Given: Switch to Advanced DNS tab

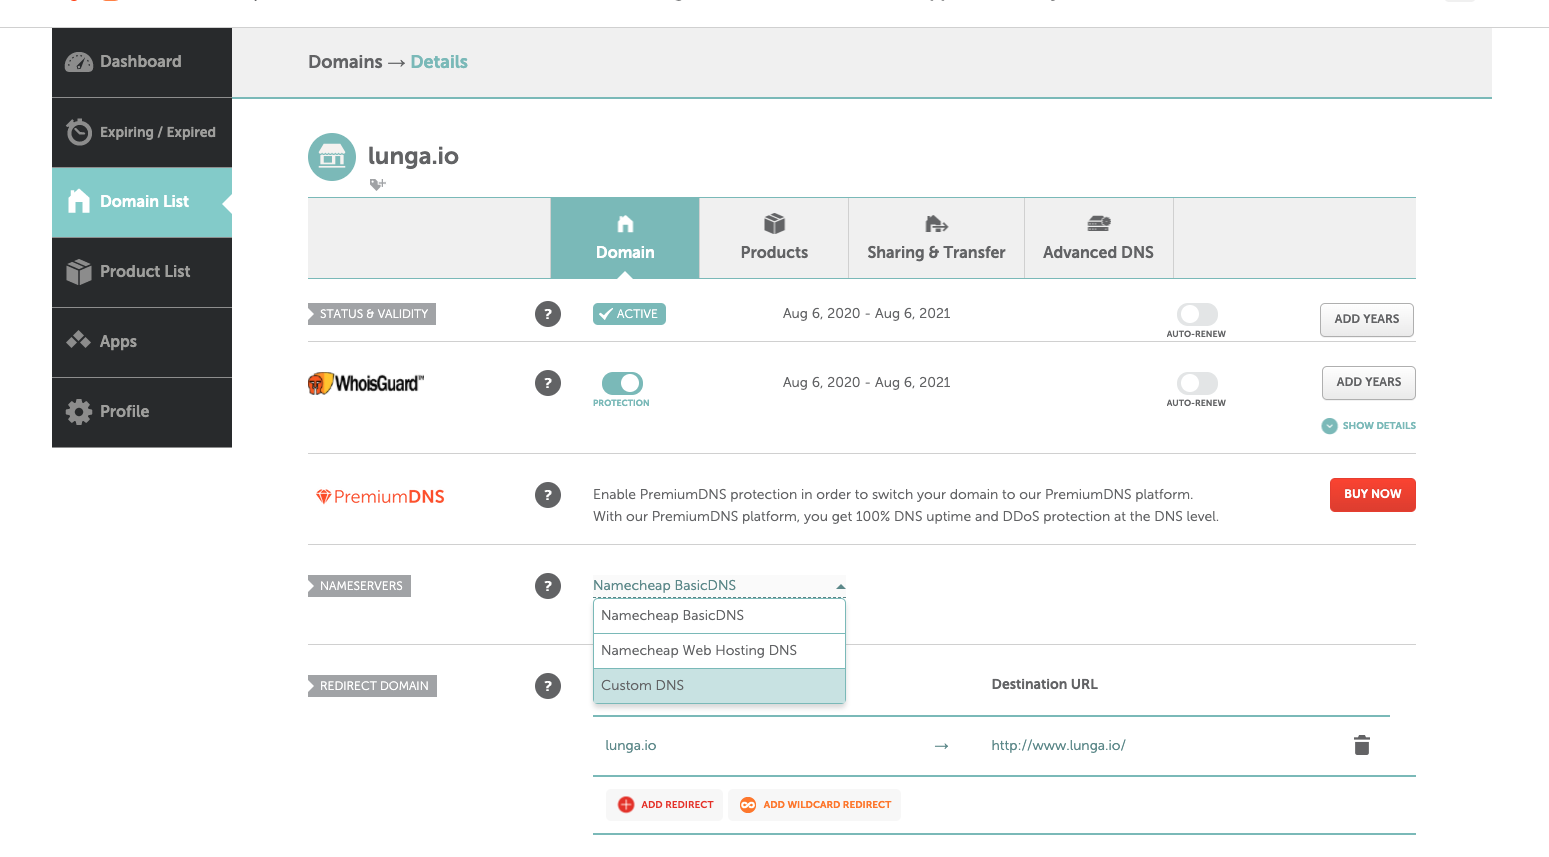Looking at the screenshot, I should (1098, 238).
